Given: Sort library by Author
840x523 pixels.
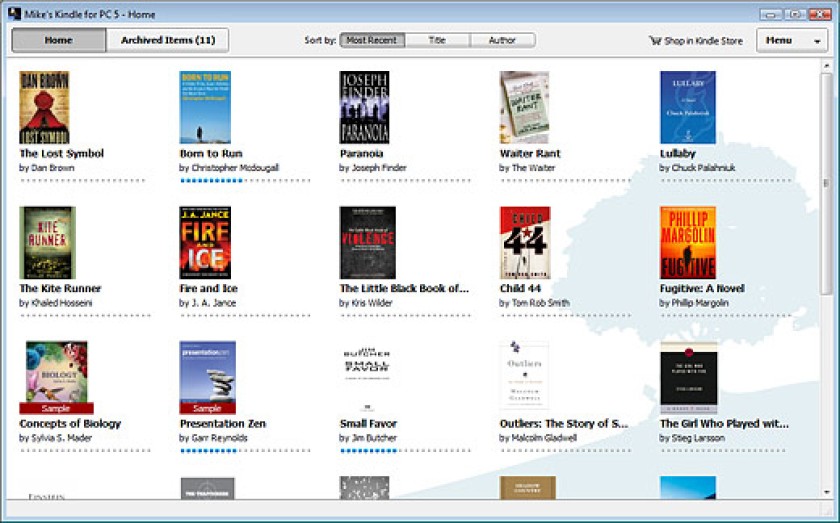Looking at the screenshot, I should pyautogui.click(x=502, y=40).
